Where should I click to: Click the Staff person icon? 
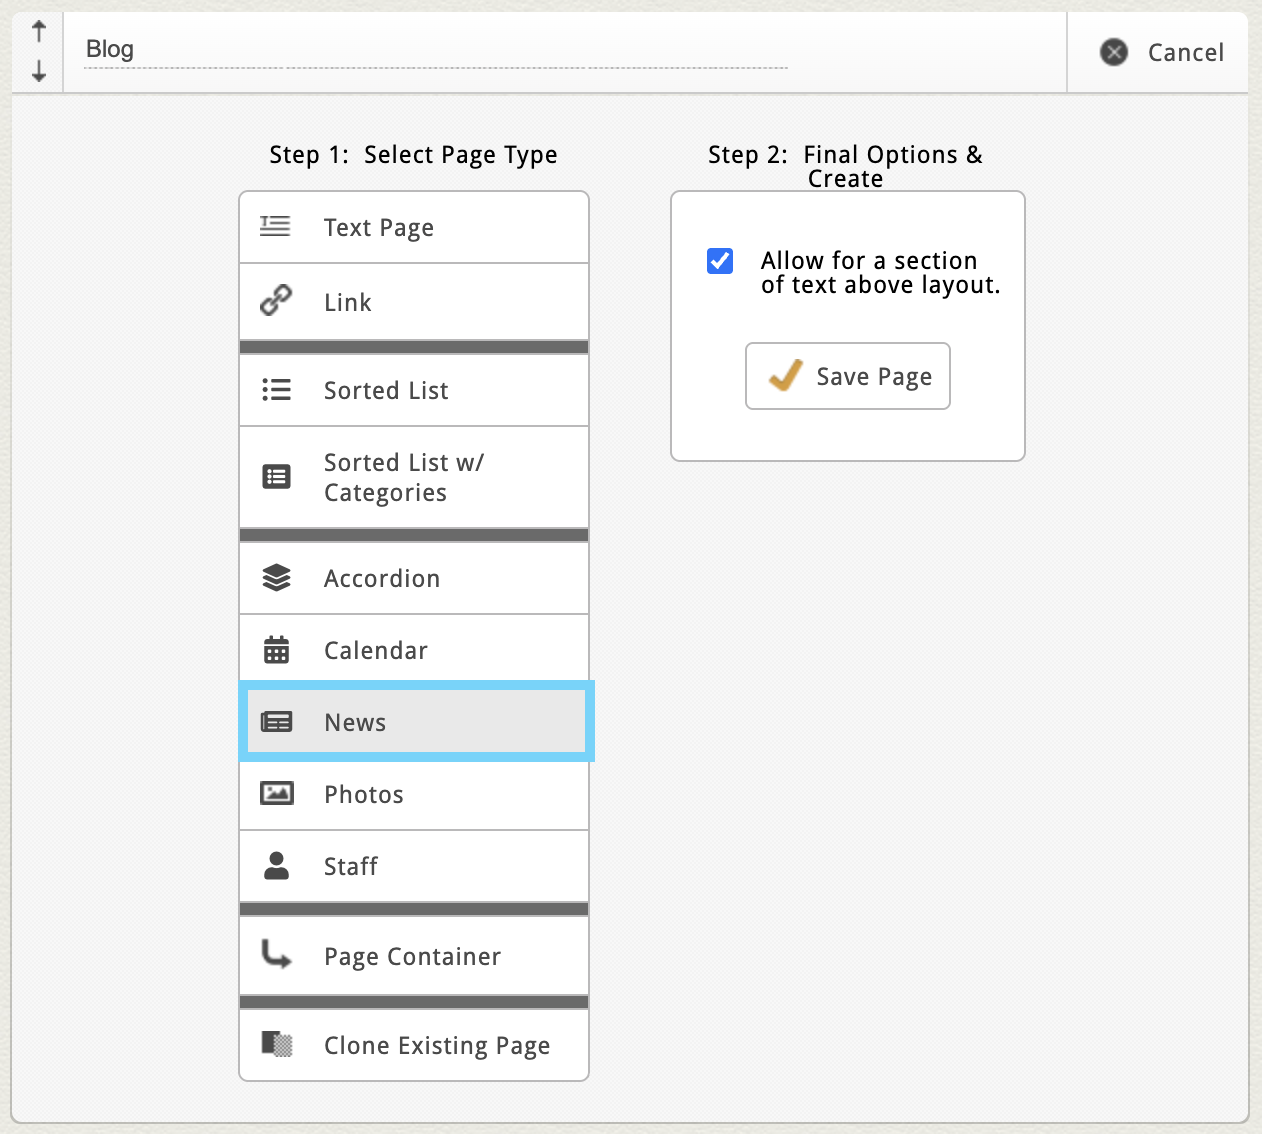[276, 866]
